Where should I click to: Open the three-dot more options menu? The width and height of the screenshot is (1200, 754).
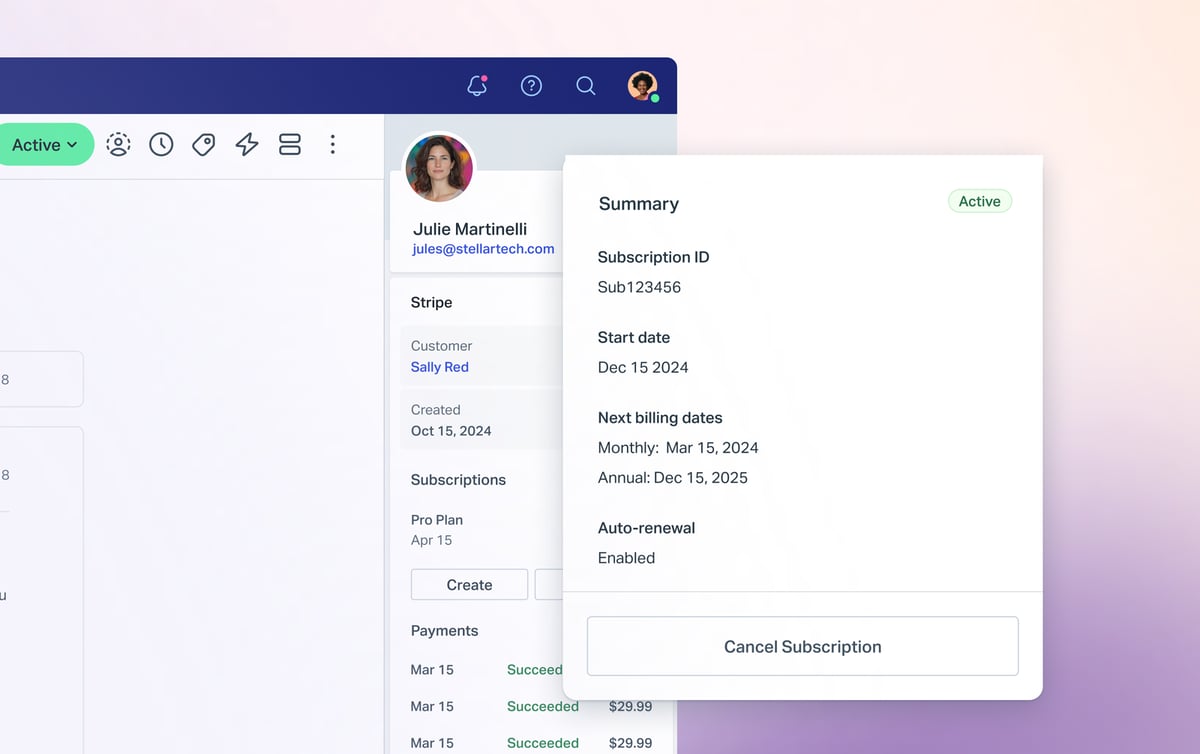333,145
